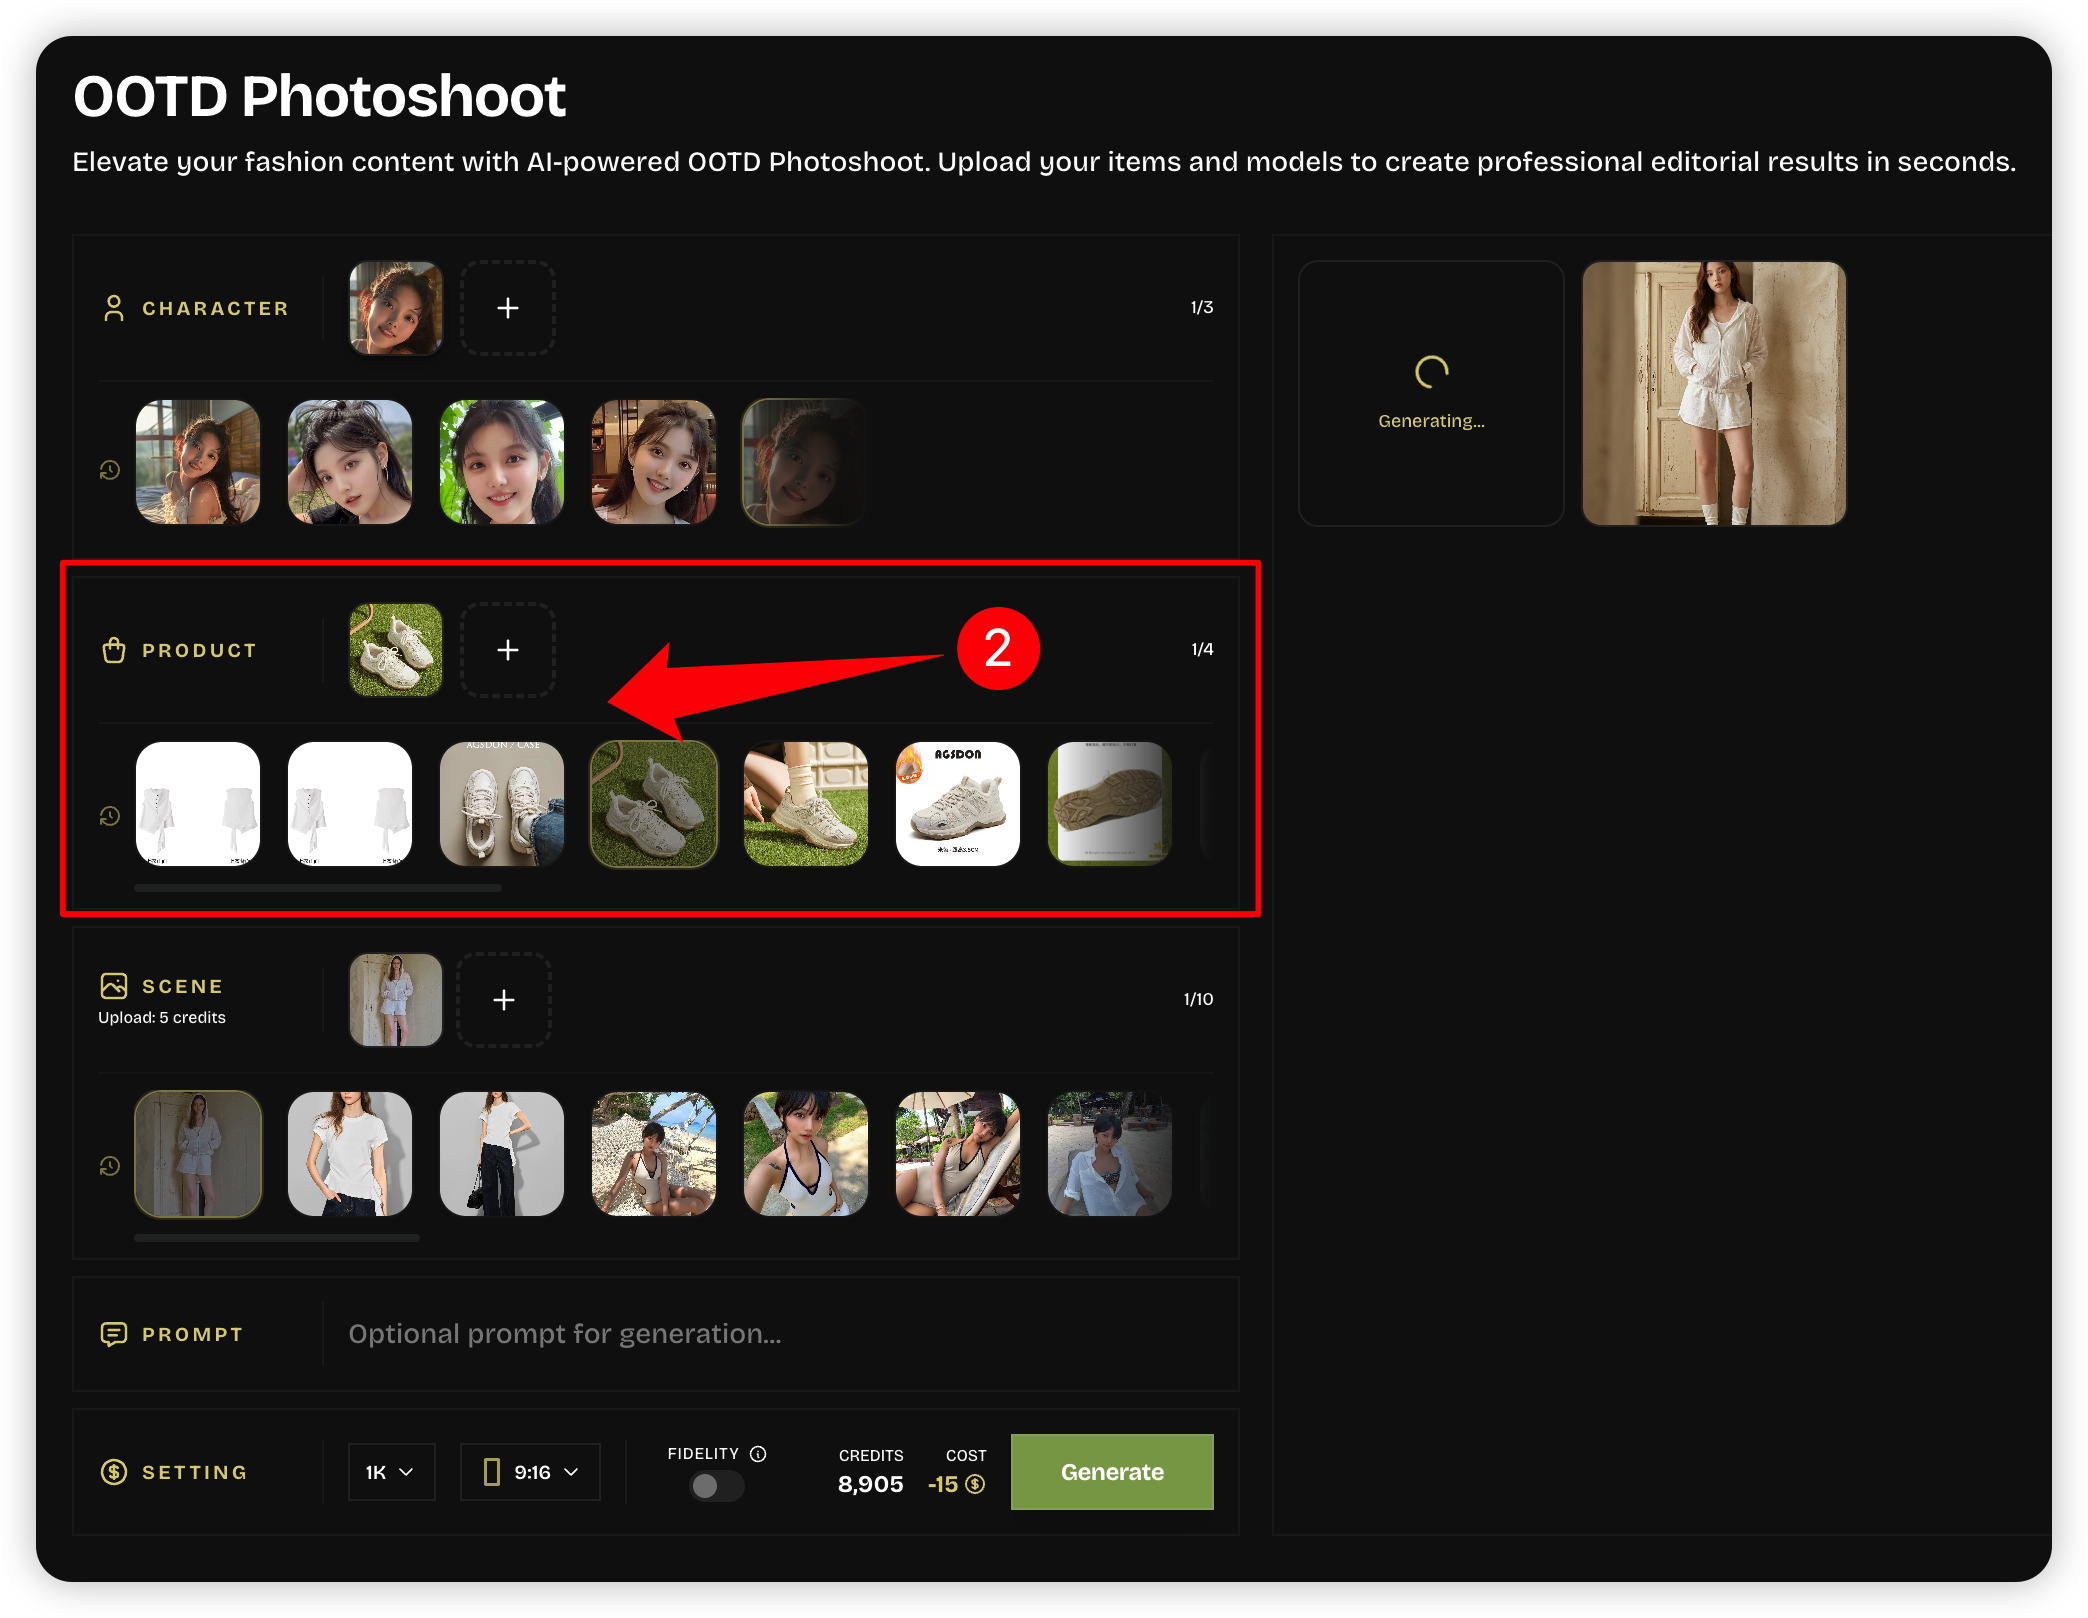Click the 1/4 product counter
This screenshot has height=1618, width=2088.
1202,649
